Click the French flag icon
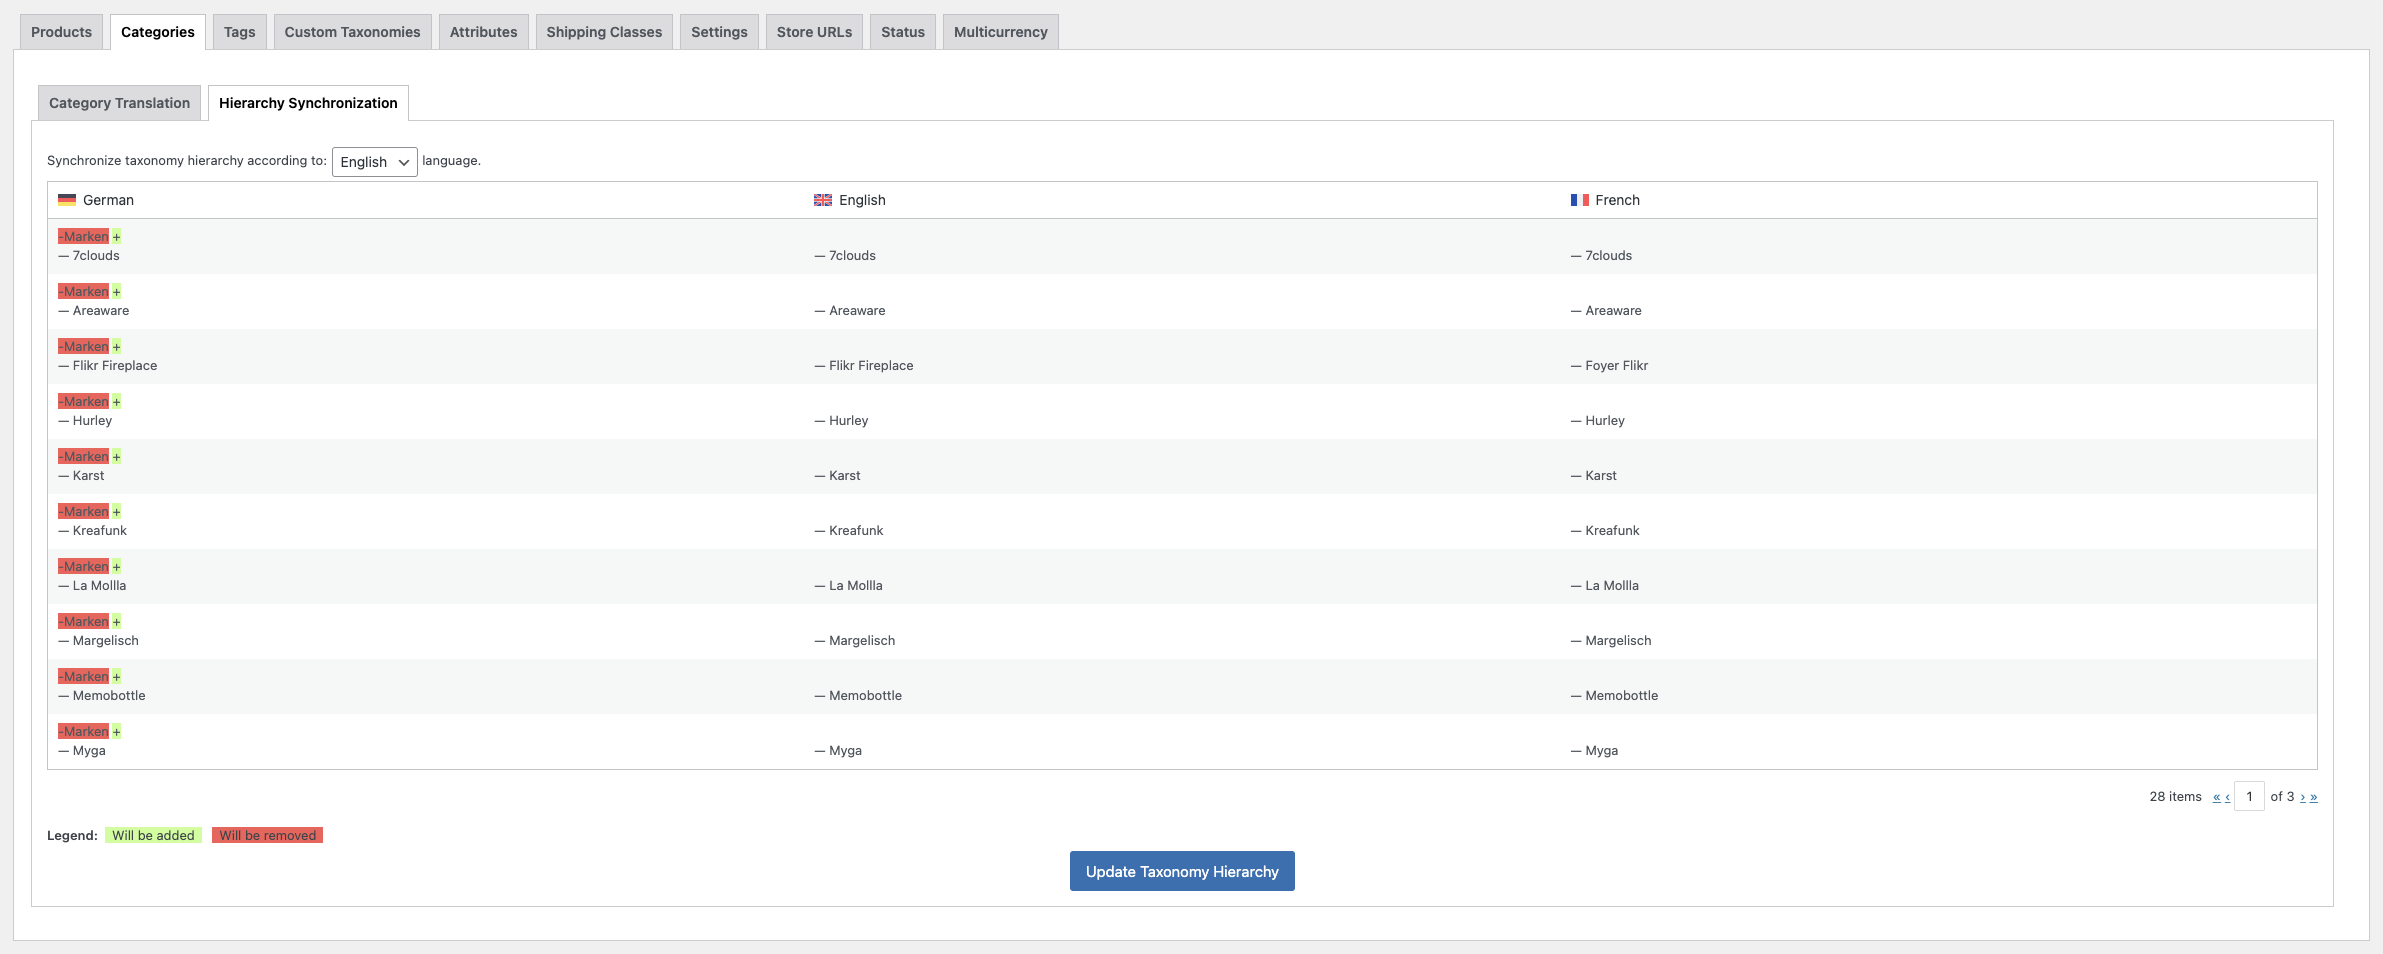This screenshot has width=2383, height=954. coord(1580,200)
